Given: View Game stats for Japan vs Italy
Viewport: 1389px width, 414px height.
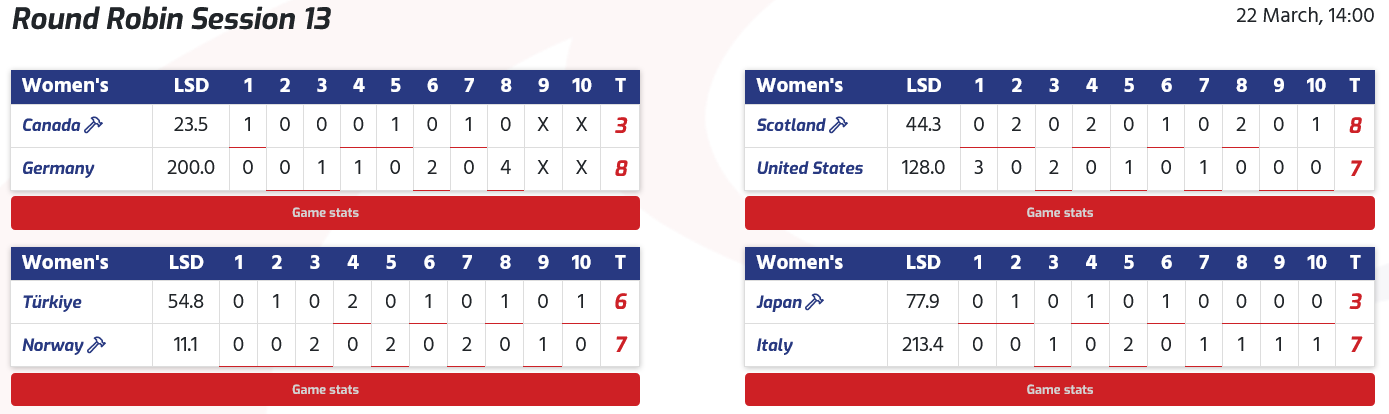Looking at the screenshot, I should (x=1059, y=389).
